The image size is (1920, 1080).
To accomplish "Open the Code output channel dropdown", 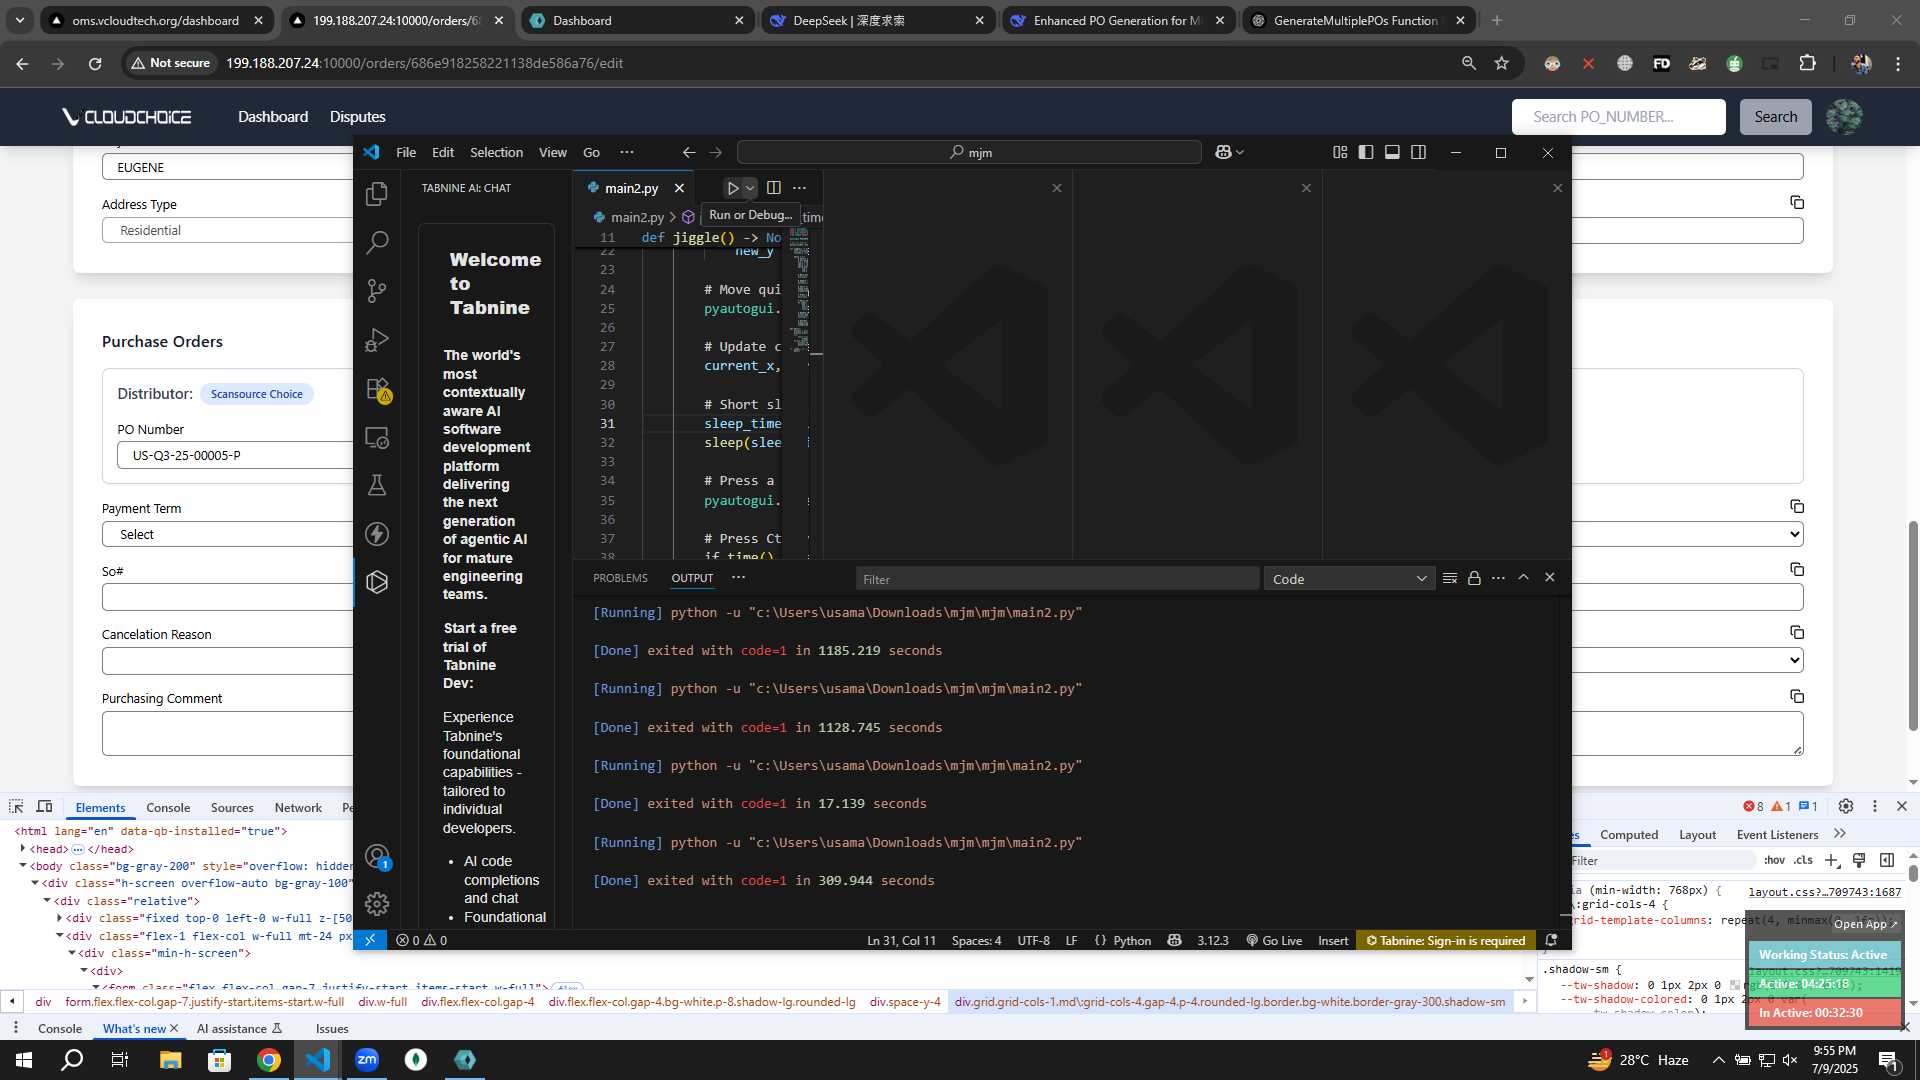I will 1349,579.
